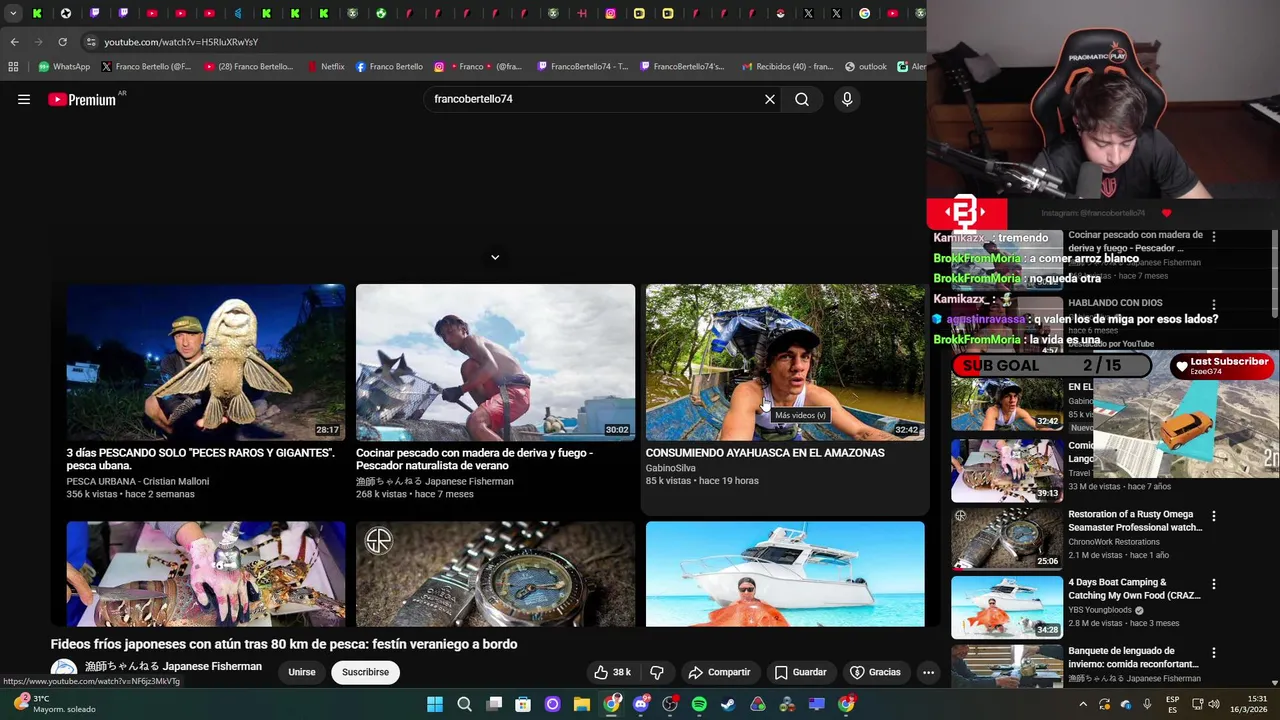Open volume control in system tray
1280x720 pixels.
tap(1215, 704)
